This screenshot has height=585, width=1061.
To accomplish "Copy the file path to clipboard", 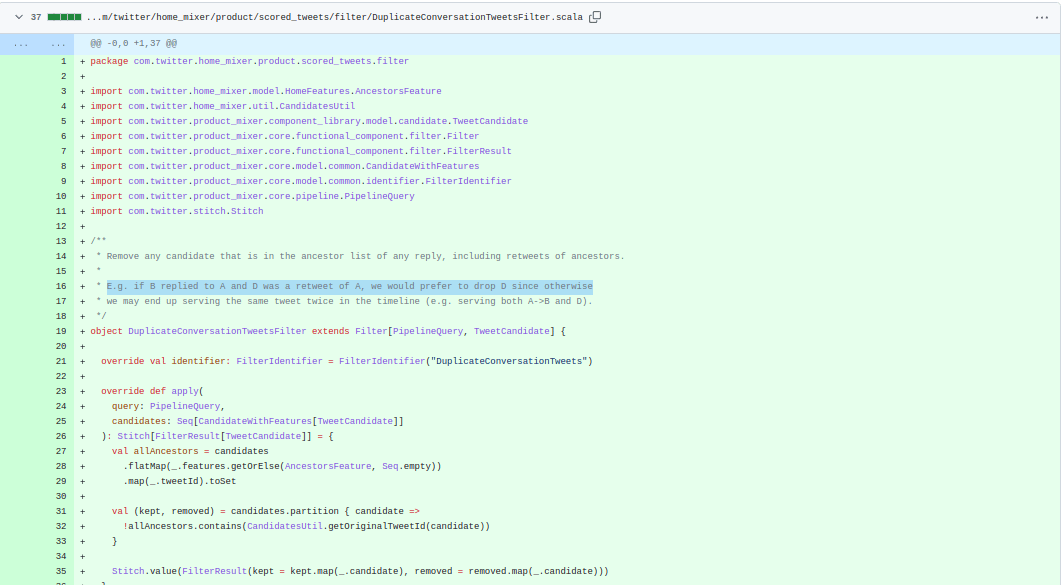I will pyautogui.click(x=595, y=17).
